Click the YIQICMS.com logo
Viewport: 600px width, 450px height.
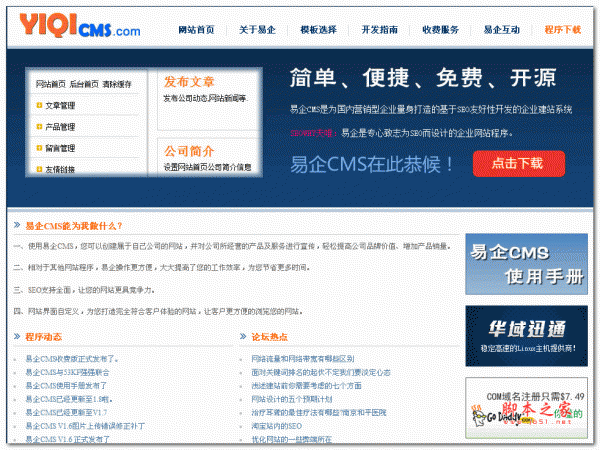pos(80,25)
